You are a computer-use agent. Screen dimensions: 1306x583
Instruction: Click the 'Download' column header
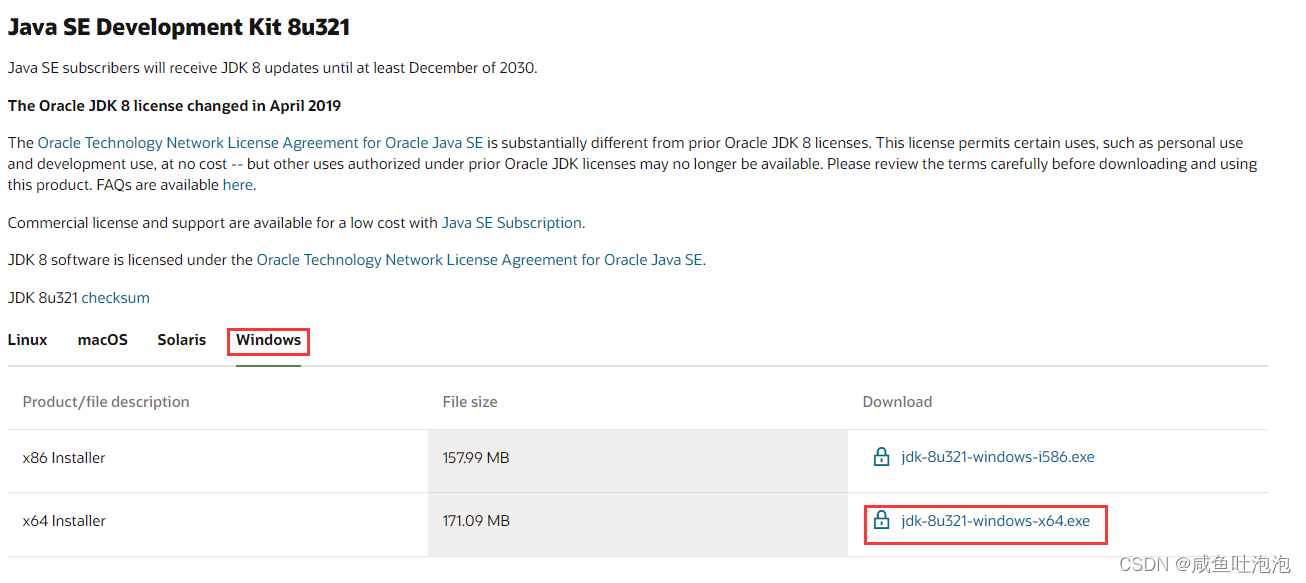click(897, 402)
